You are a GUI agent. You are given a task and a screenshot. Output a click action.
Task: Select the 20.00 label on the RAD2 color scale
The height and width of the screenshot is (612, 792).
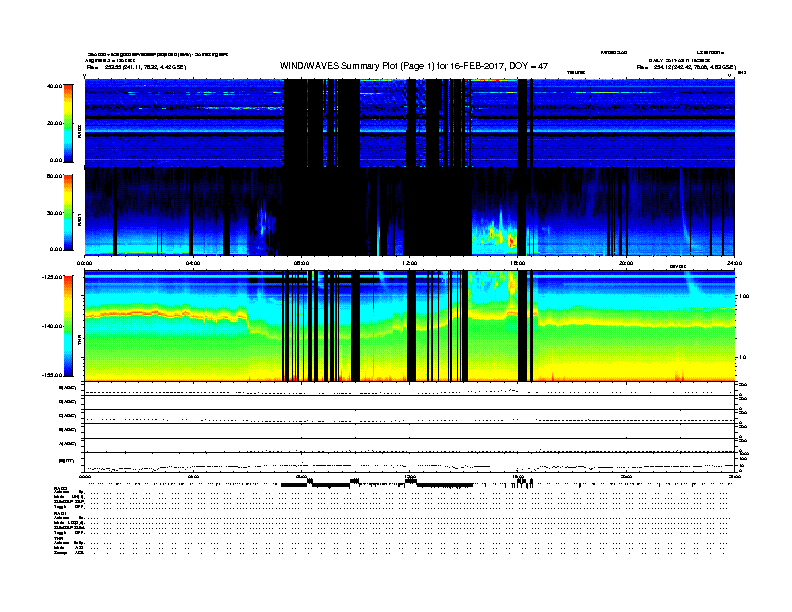[x=54, y=123]
